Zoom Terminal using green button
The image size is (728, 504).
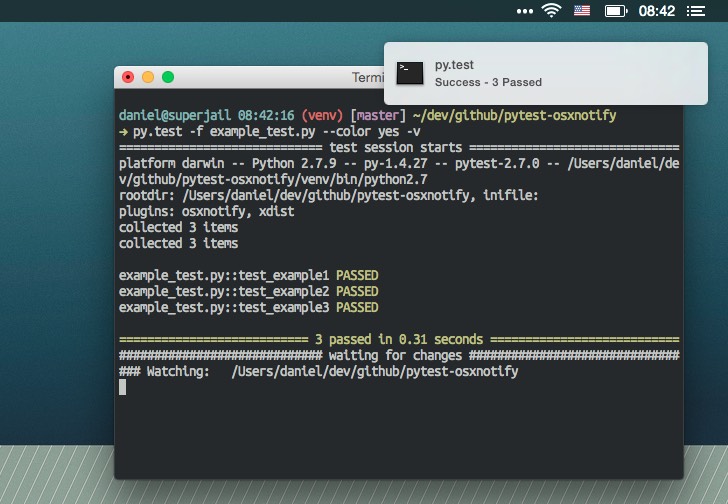[168, 77]
